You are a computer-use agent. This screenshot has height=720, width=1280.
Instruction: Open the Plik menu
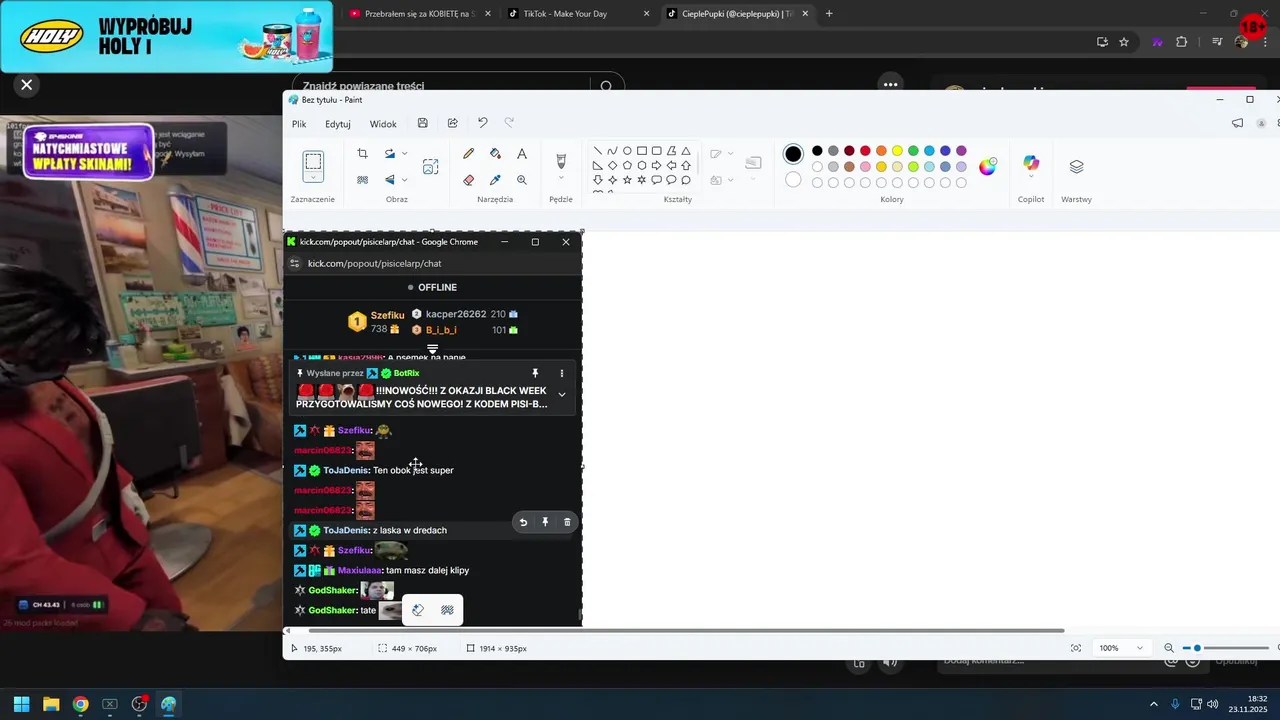pyautogui.click(x=299, y=124)
